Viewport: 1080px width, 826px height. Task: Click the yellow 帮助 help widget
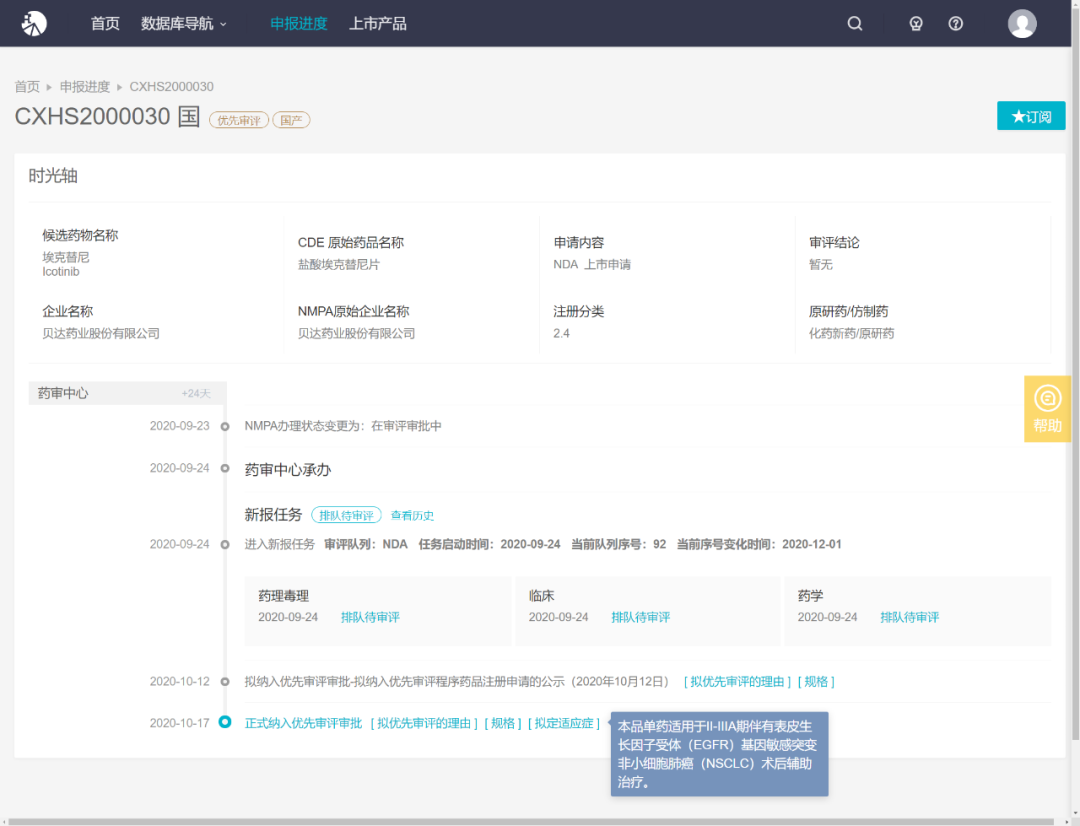click(x=1048, y=409)
